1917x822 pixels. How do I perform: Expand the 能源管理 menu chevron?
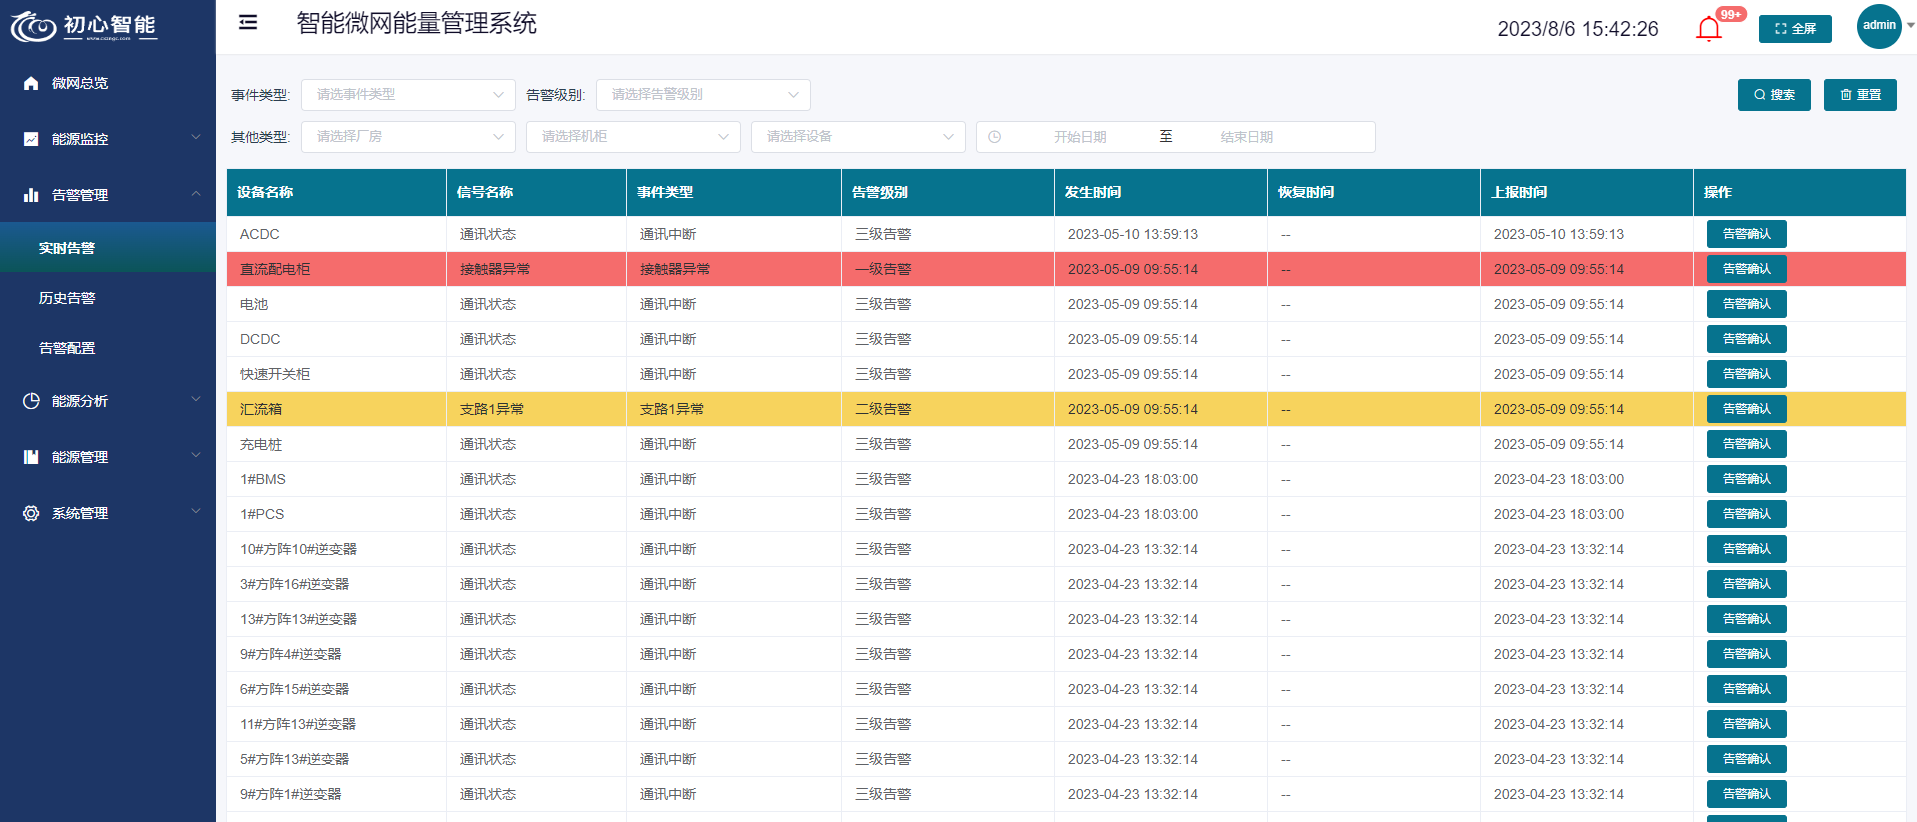[196, 456]
